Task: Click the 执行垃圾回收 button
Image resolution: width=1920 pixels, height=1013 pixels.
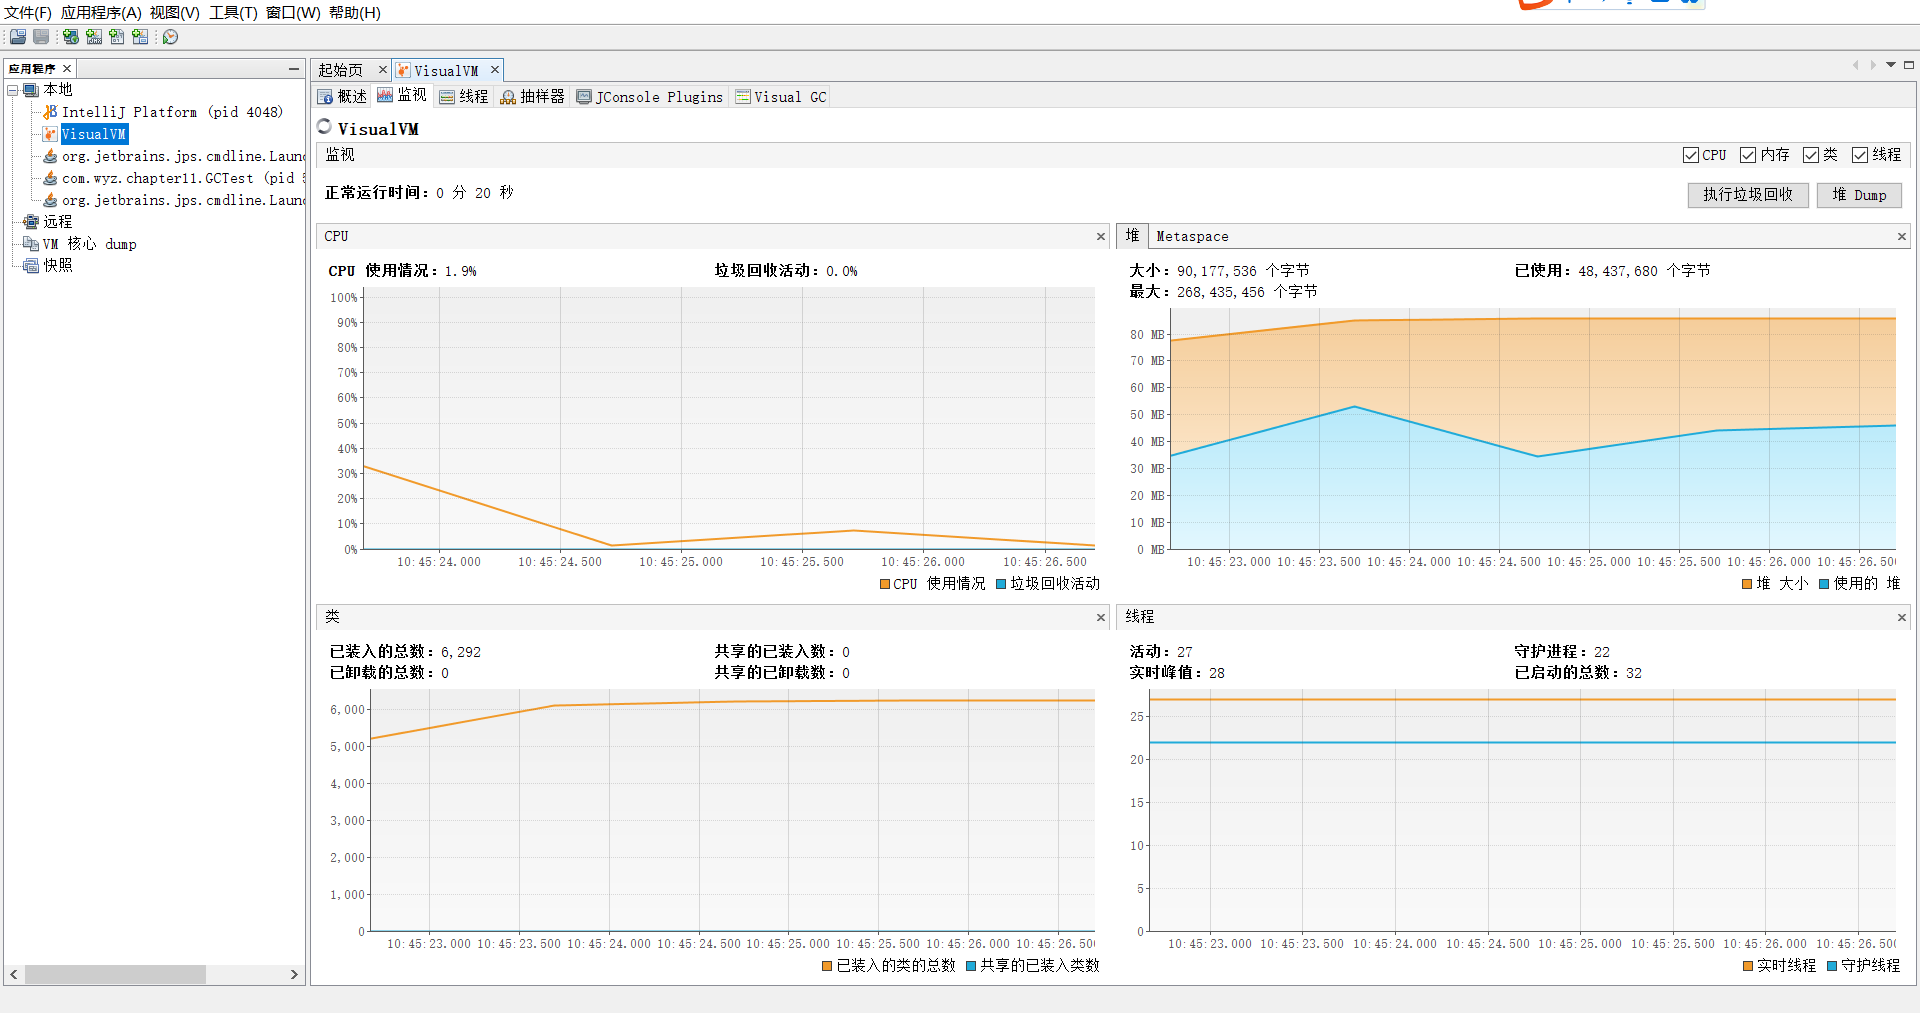Action: [x=1748, y=195]
